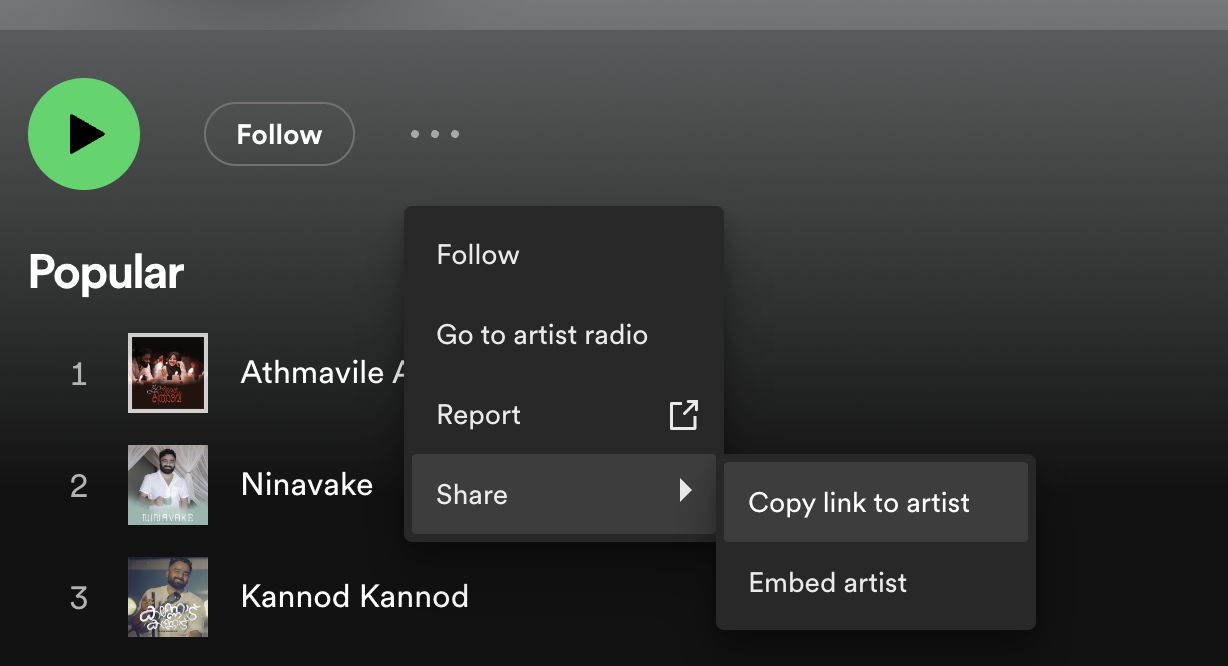Choose Go to artist radio
Image resolution: width=1228 pixels, height=666 pixels.
click(542, 334)
